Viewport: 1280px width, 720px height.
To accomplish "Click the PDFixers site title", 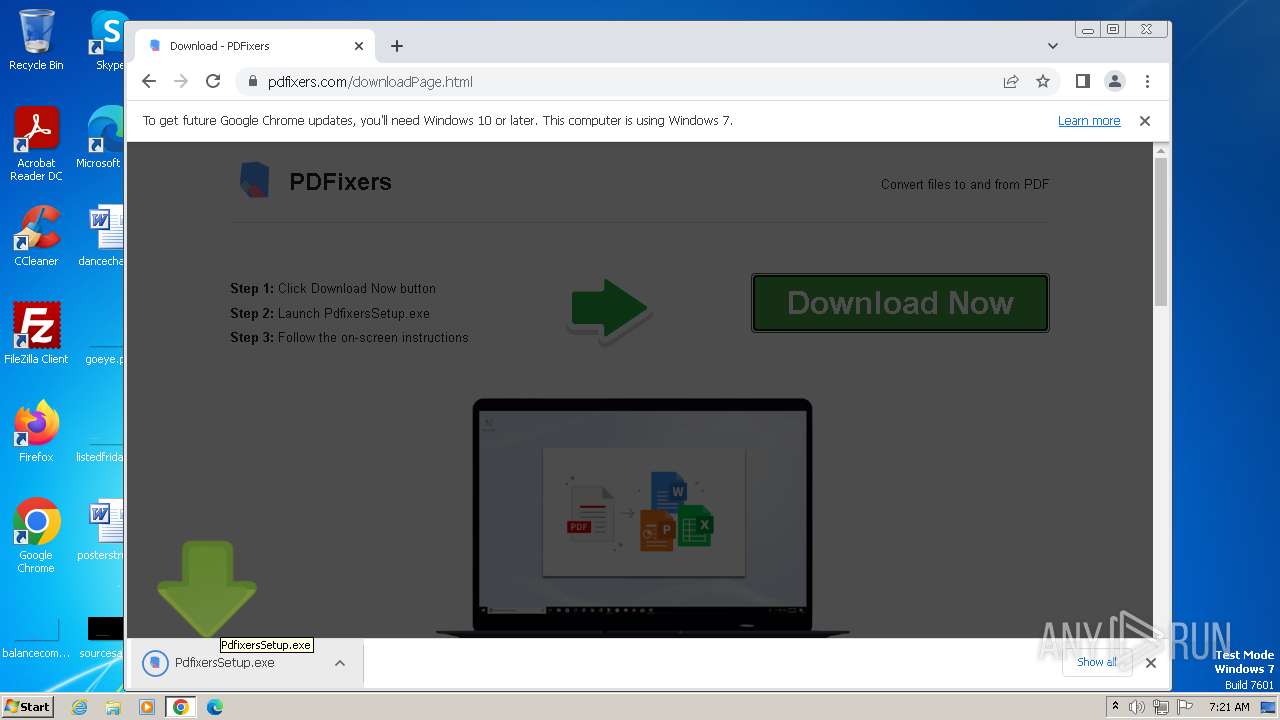I will coord(340,182).
